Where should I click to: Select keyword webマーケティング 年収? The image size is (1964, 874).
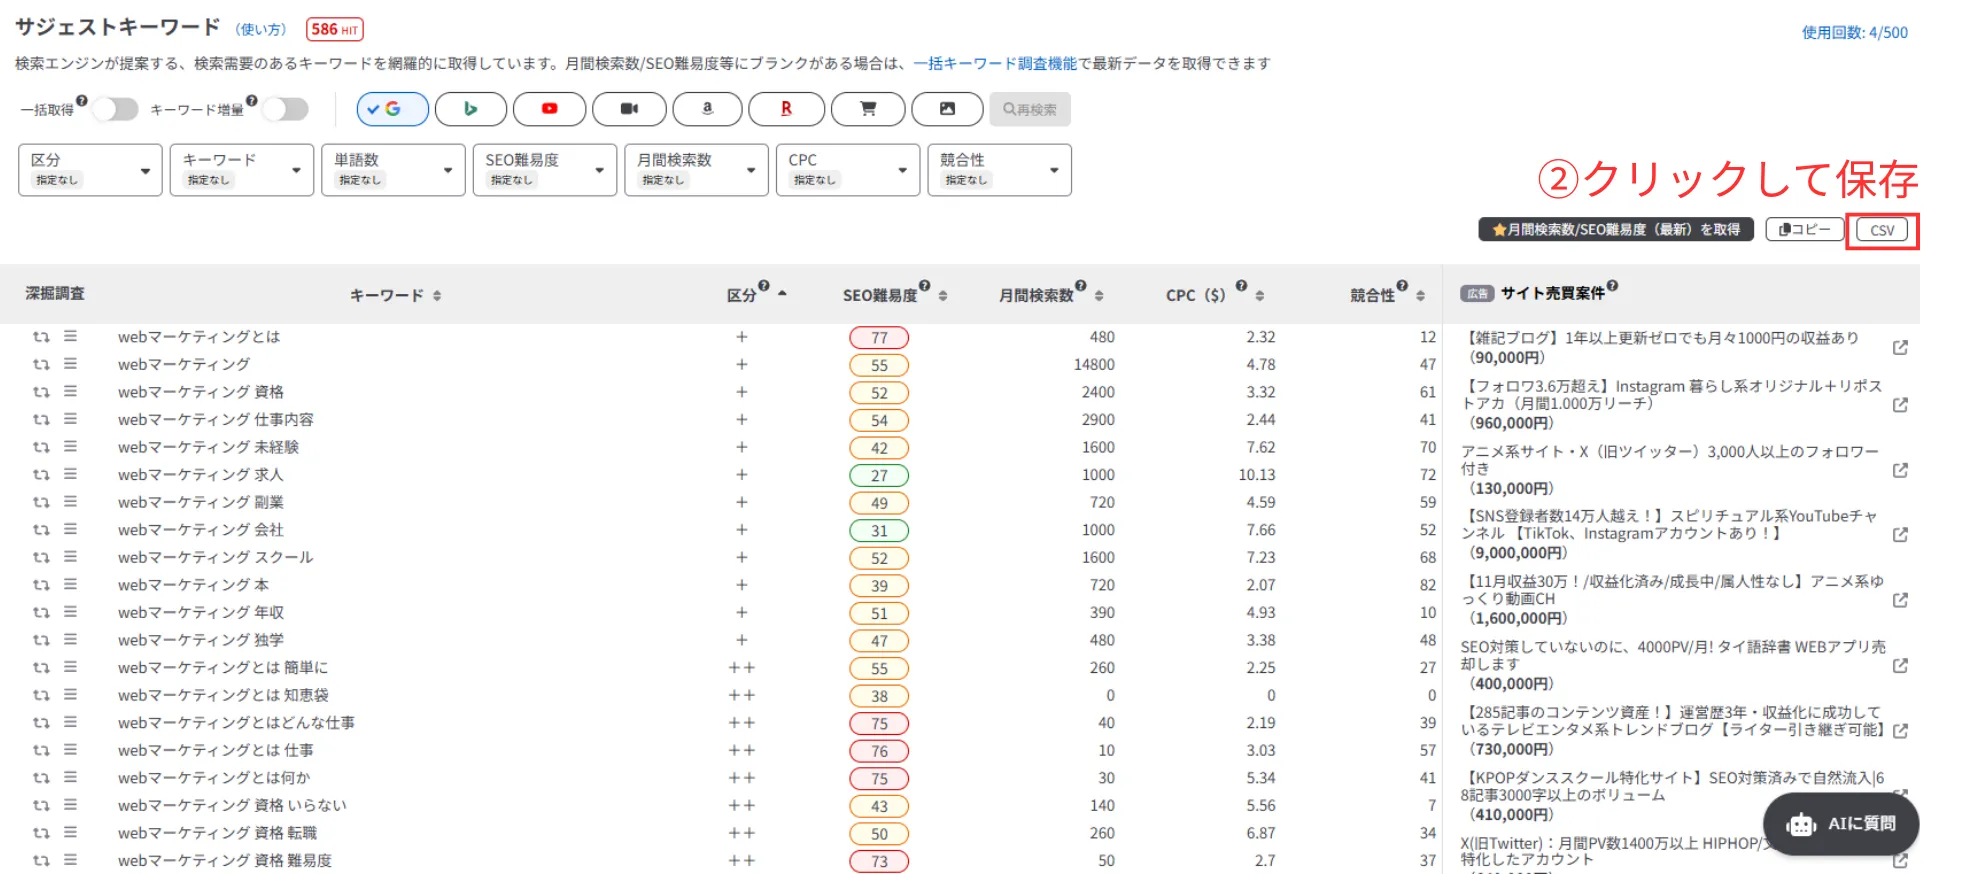point(201,612)
